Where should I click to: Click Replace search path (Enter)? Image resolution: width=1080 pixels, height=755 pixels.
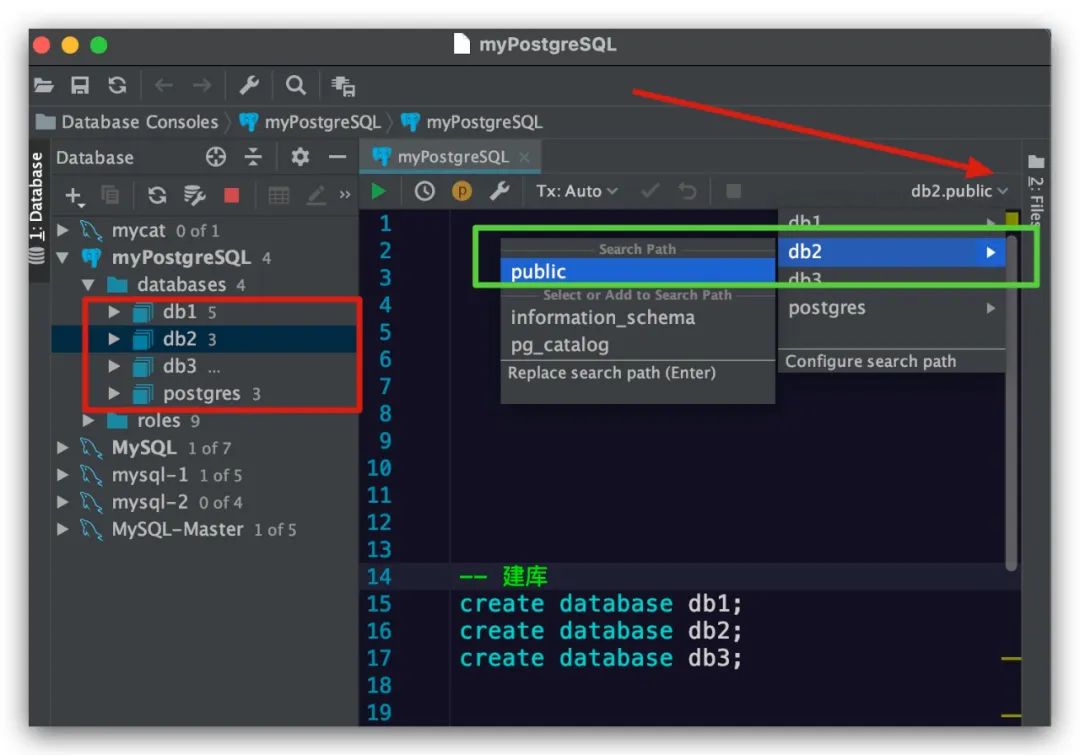tap(638, 373)
